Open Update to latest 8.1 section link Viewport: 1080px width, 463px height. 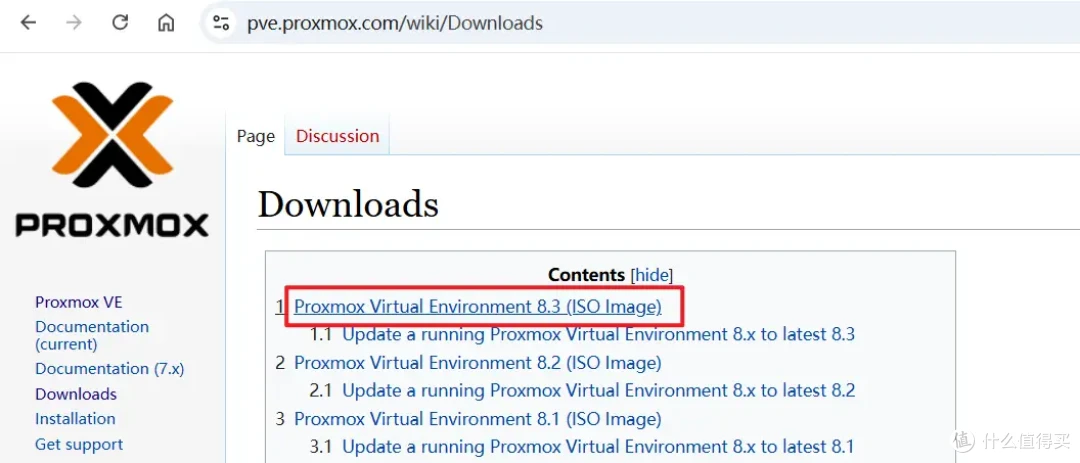[x=598, y=447]
